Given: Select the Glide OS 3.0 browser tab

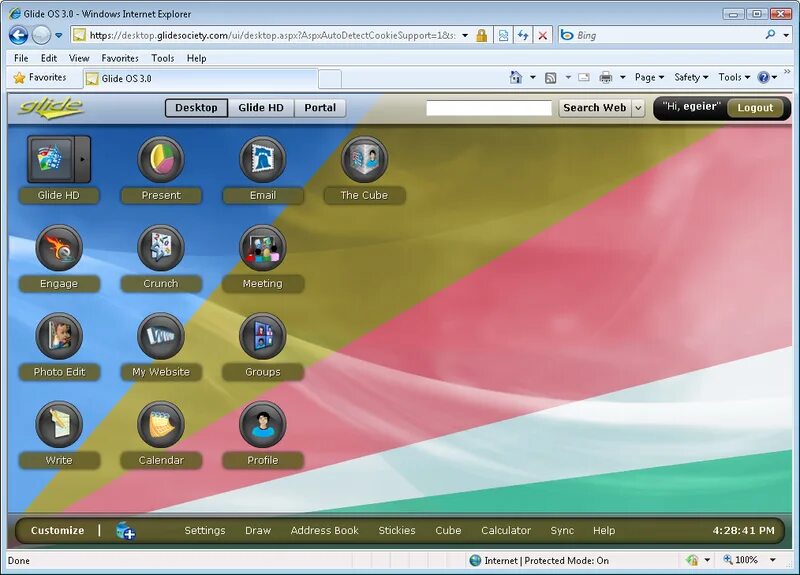Looking at the screenshot, I should point(200,79).
